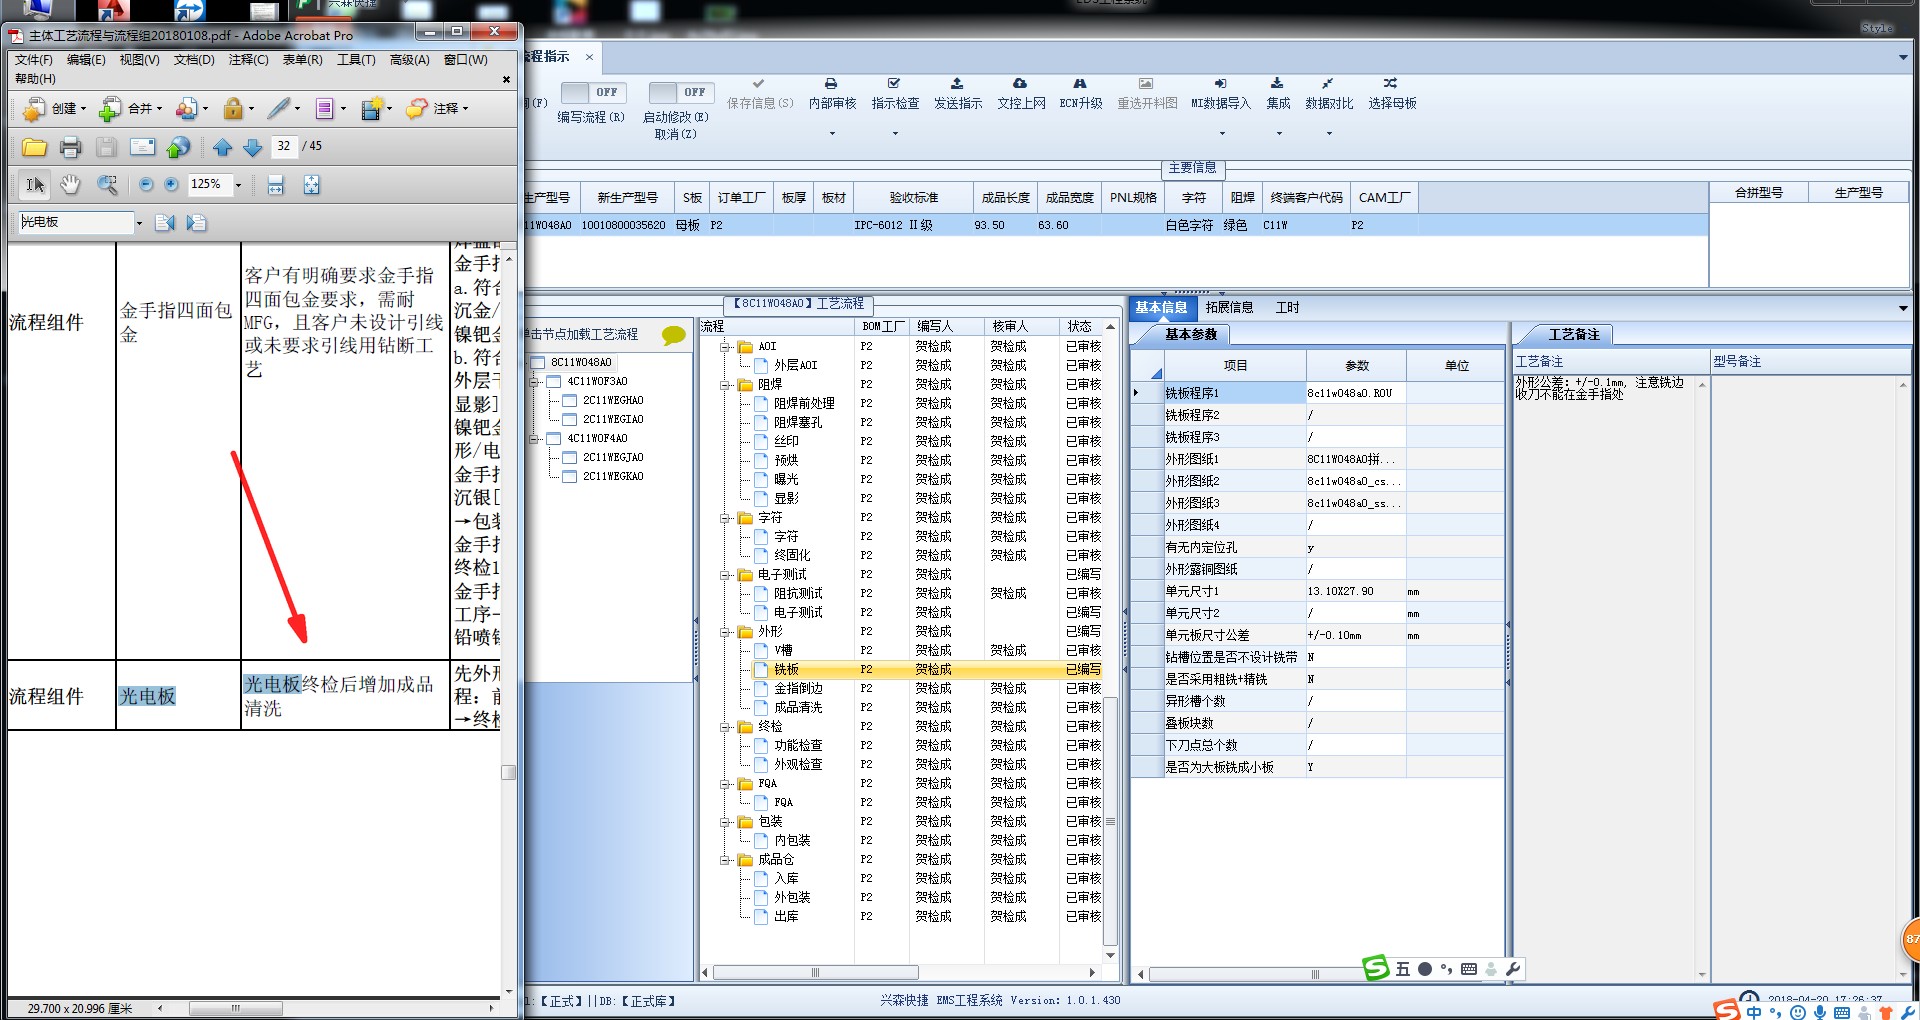Click the 数据对比 button
1920x1020 pixels.
1329,93
